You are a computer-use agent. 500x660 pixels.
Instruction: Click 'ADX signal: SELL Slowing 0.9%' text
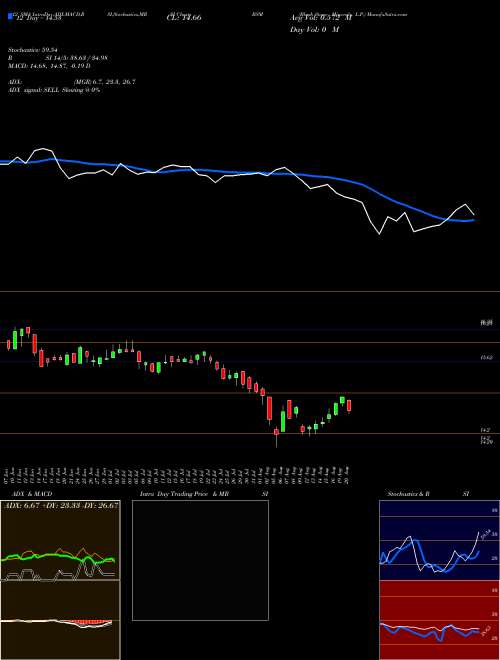(54, 90)
